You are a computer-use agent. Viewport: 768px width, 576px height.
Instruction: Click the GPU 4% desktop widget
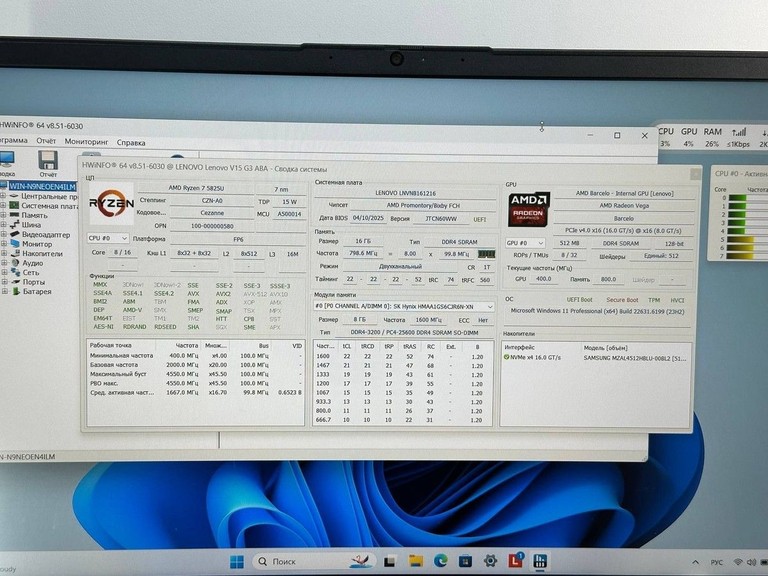[689, 137]
